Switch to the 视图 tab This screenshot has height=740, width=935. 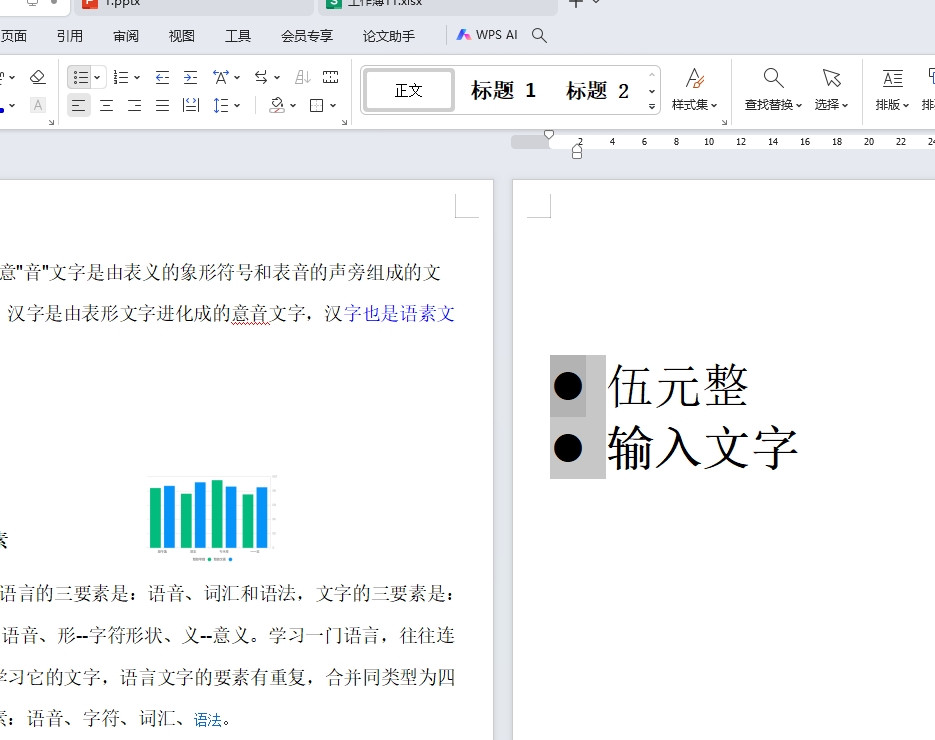pyautogui.click(x=182, y=36)
